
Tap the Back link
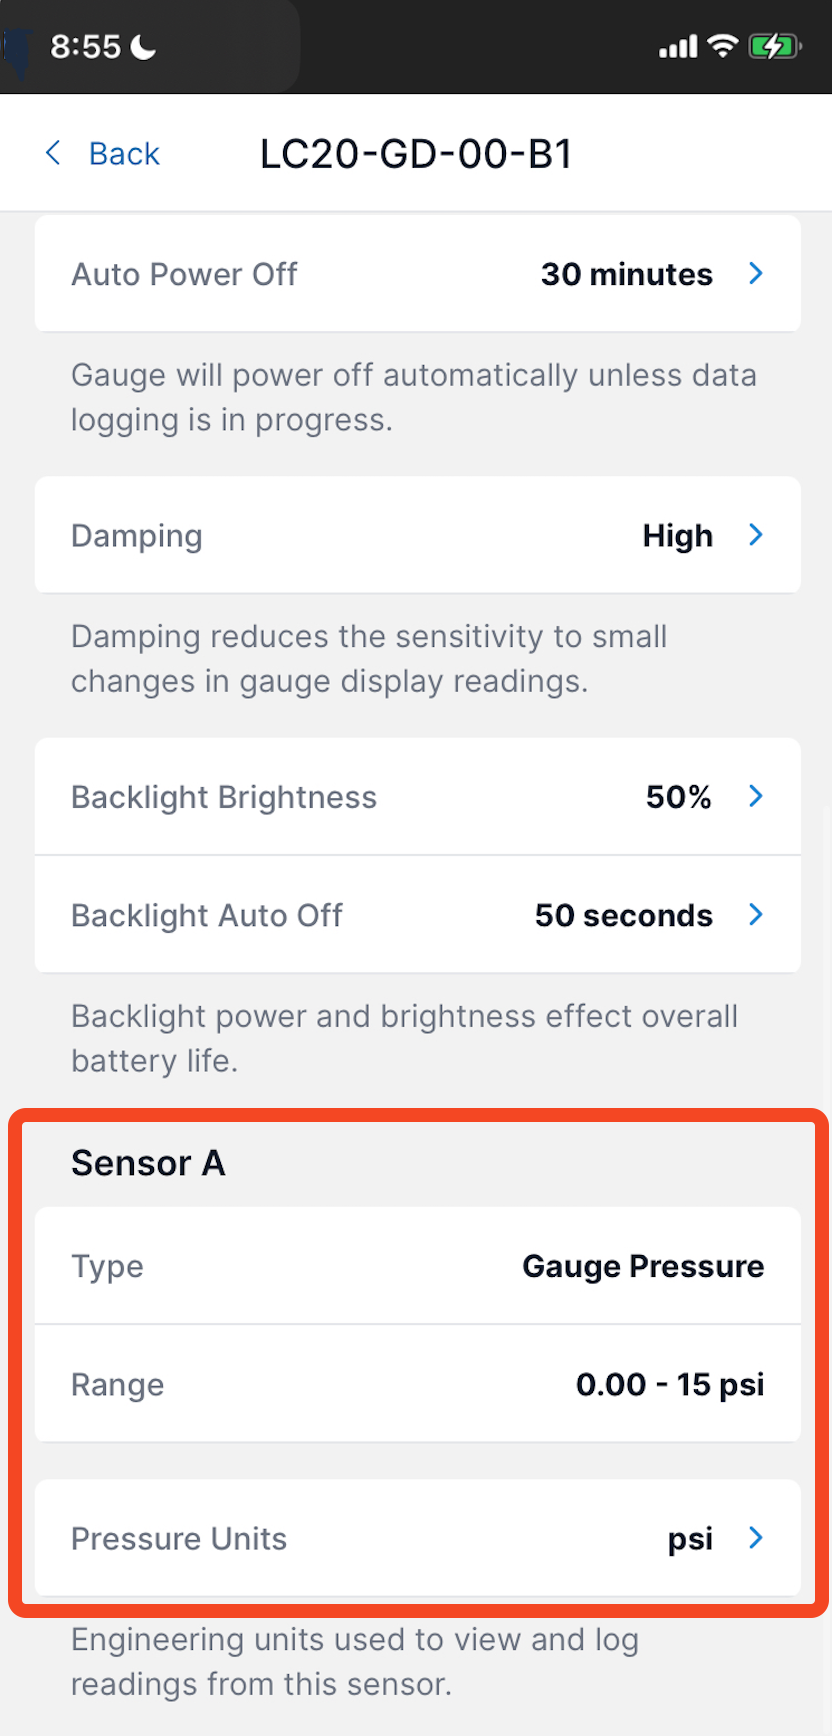[124, 154]
